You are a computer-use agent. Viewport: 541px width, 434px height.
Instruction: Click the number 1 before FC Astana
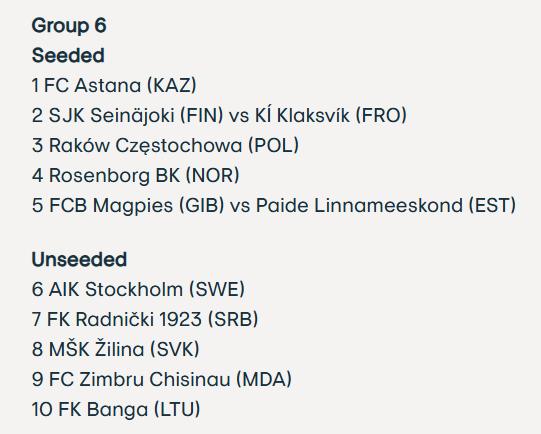pos(35,85)
